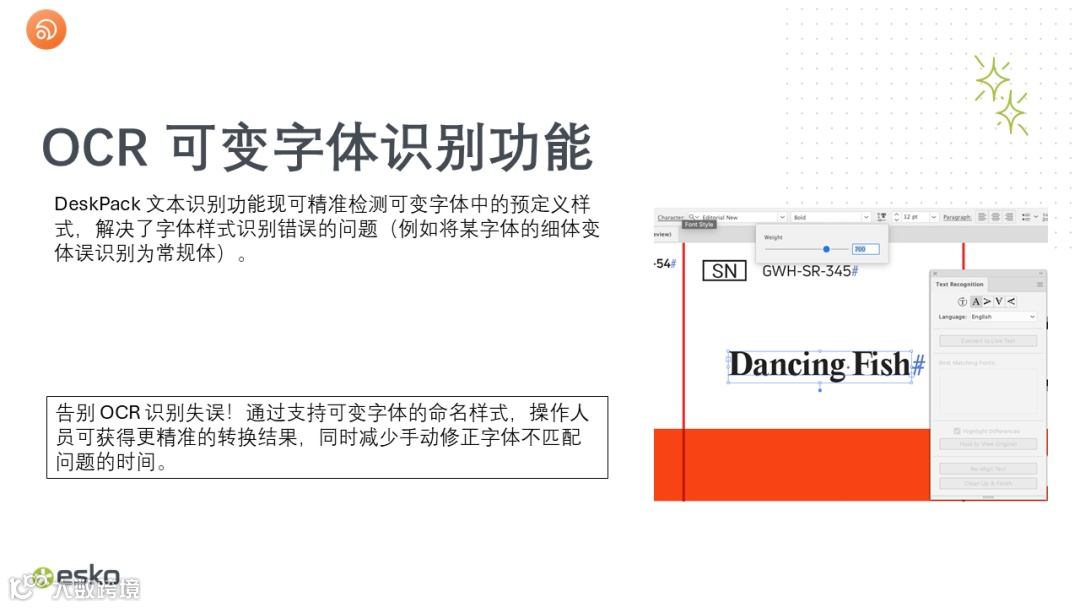Viewport: 1080px width, 608px height.
Task: Open the Text Recognition panel menu
Action: coord(1040,284)
